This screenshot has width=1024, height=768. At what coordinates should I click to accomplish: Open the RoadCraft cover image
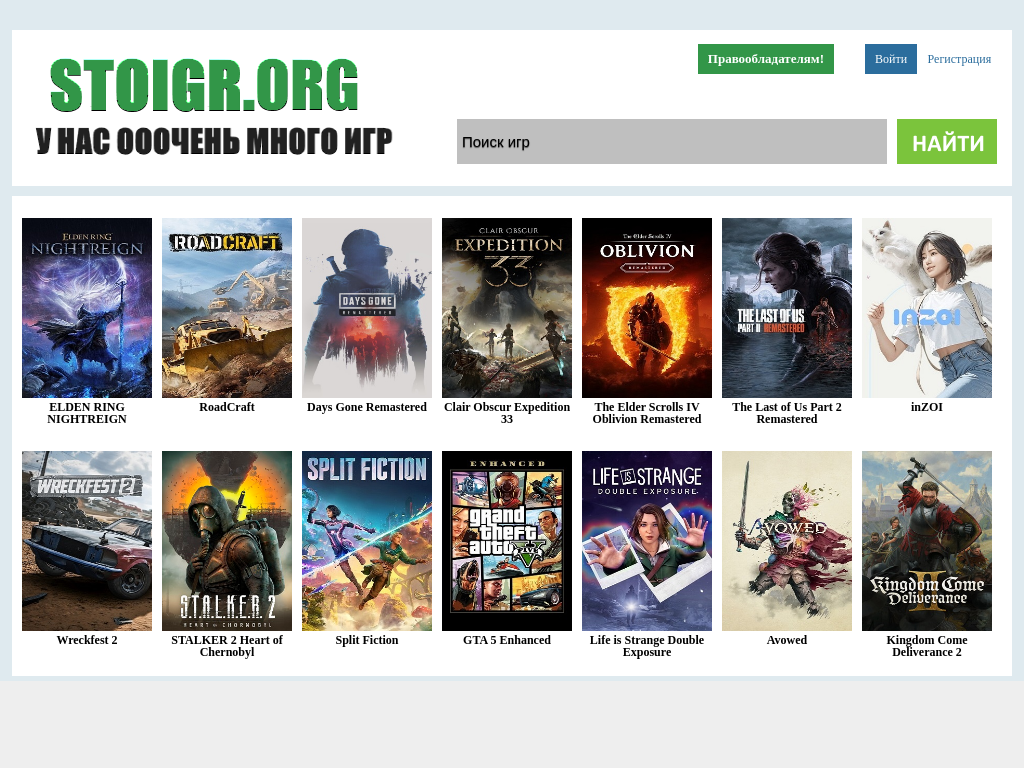tap(227, 308)
